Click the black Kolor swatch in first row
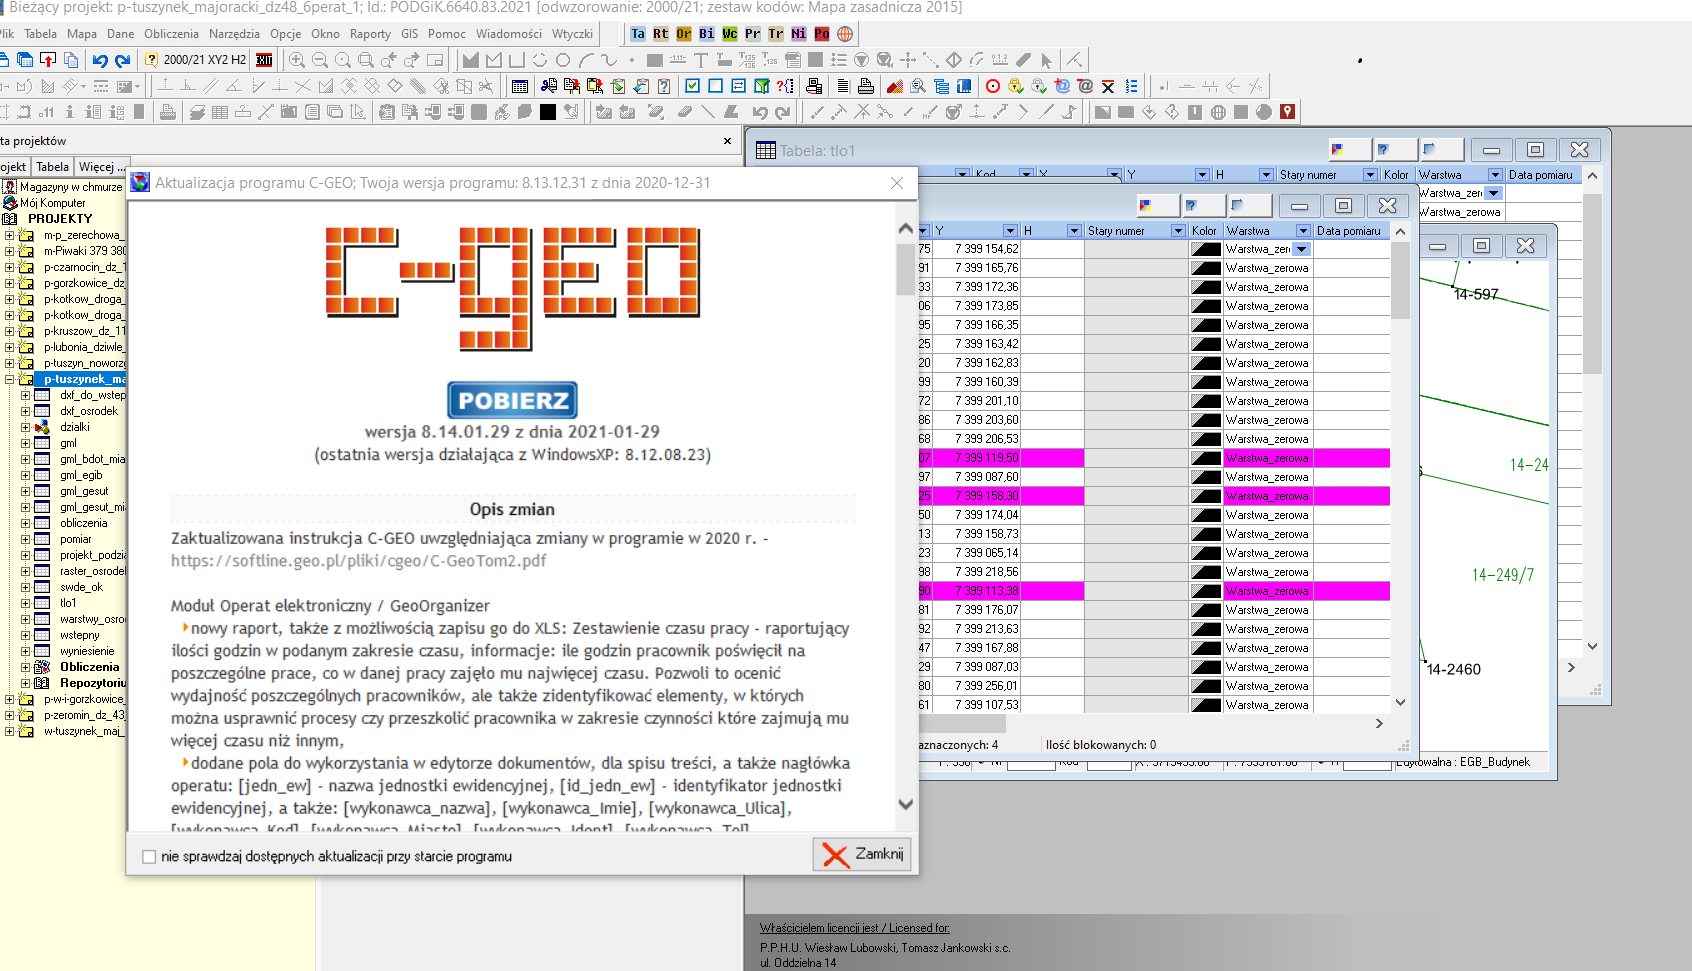 (1205, 249)
